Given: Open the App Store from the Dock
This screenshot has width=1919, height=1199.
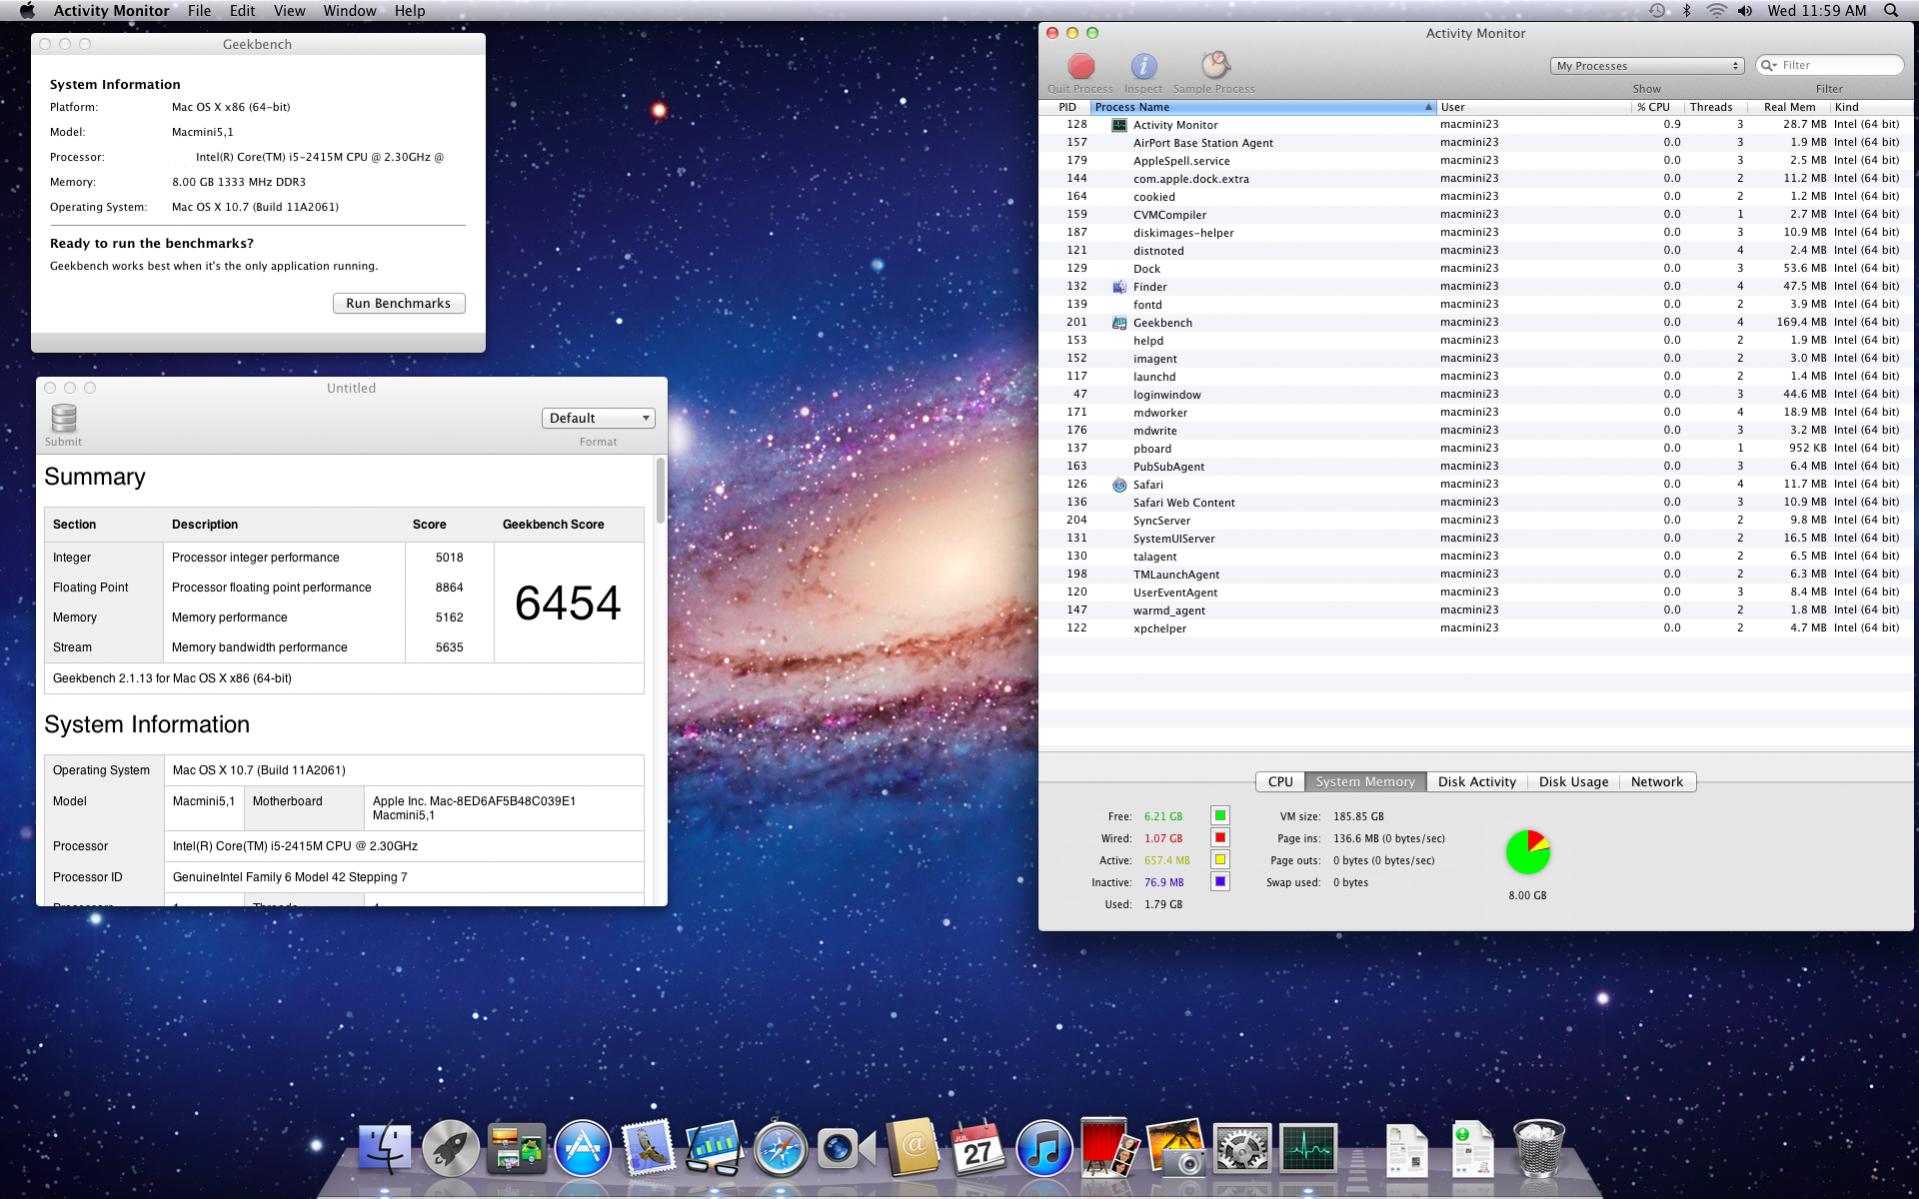Looking at the screenshot, I should 582,1148.
